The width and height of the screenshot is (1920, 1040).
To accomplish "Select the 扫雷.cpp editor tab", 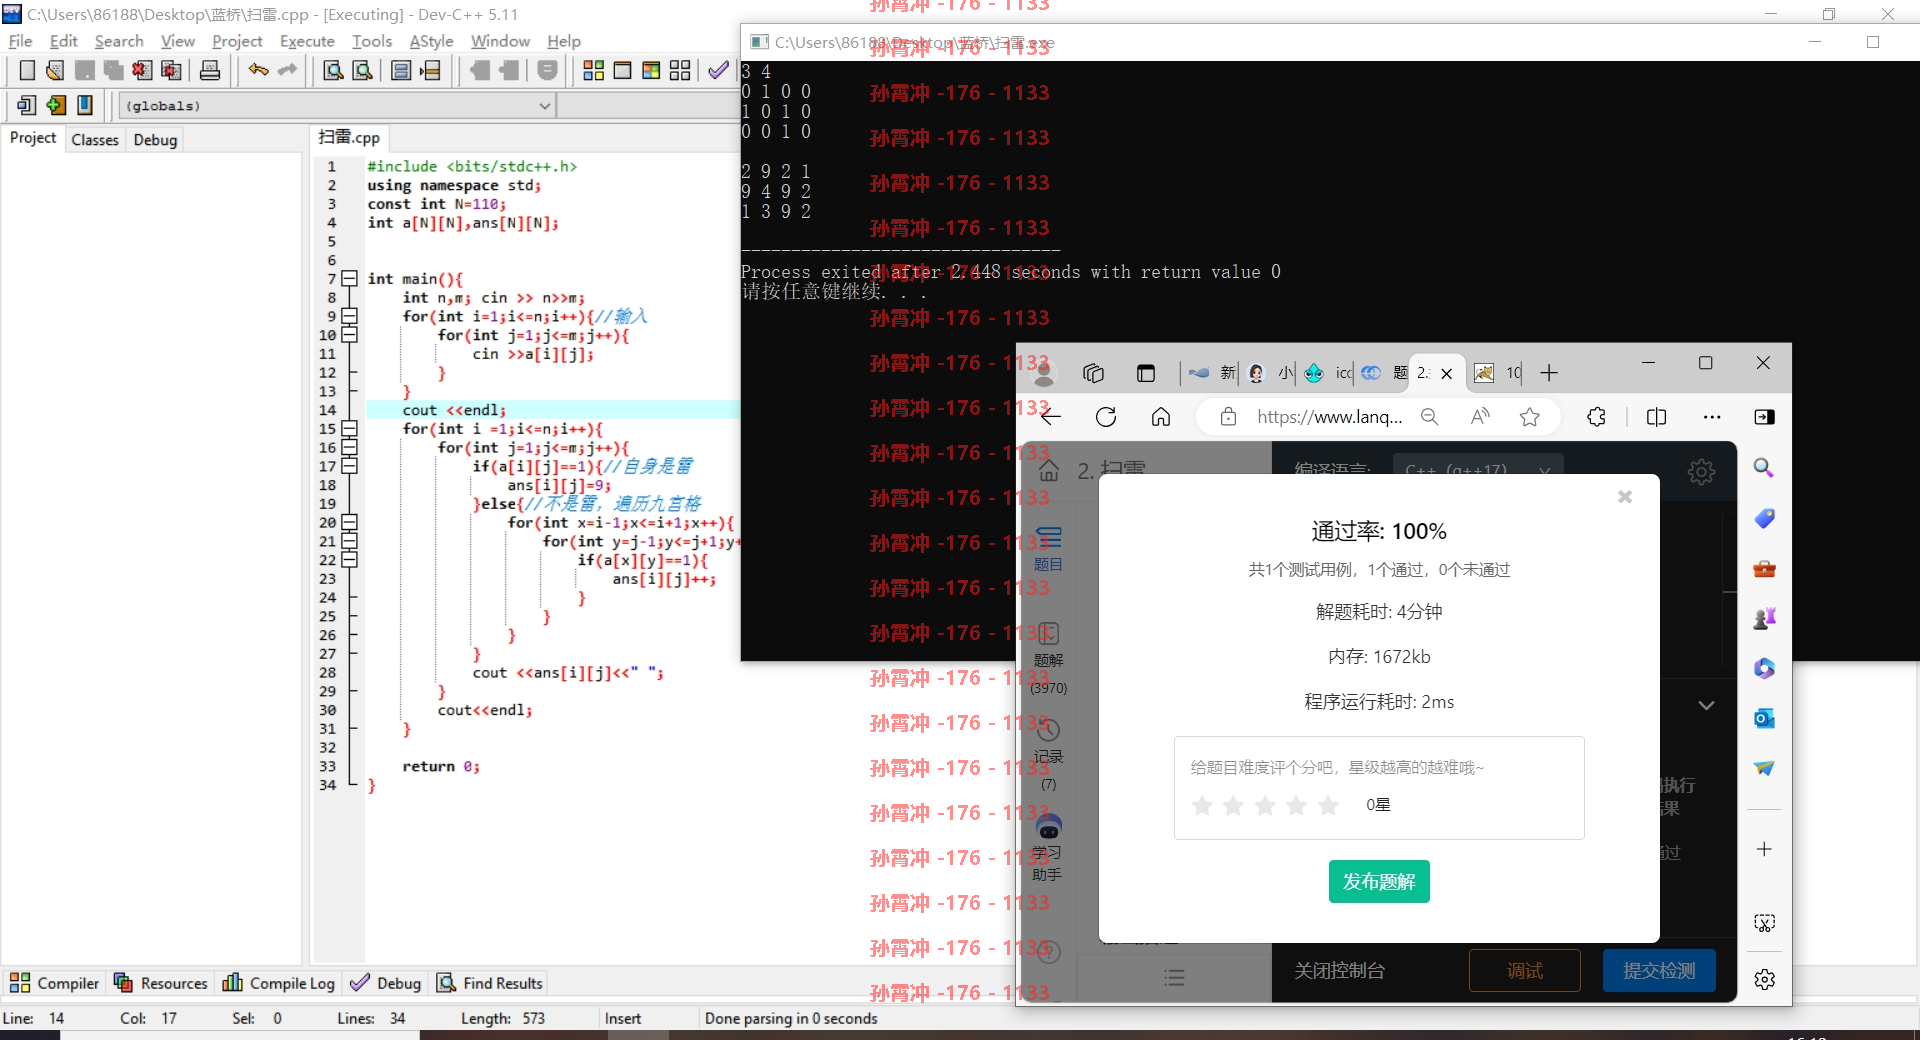I will pos(349,137).
